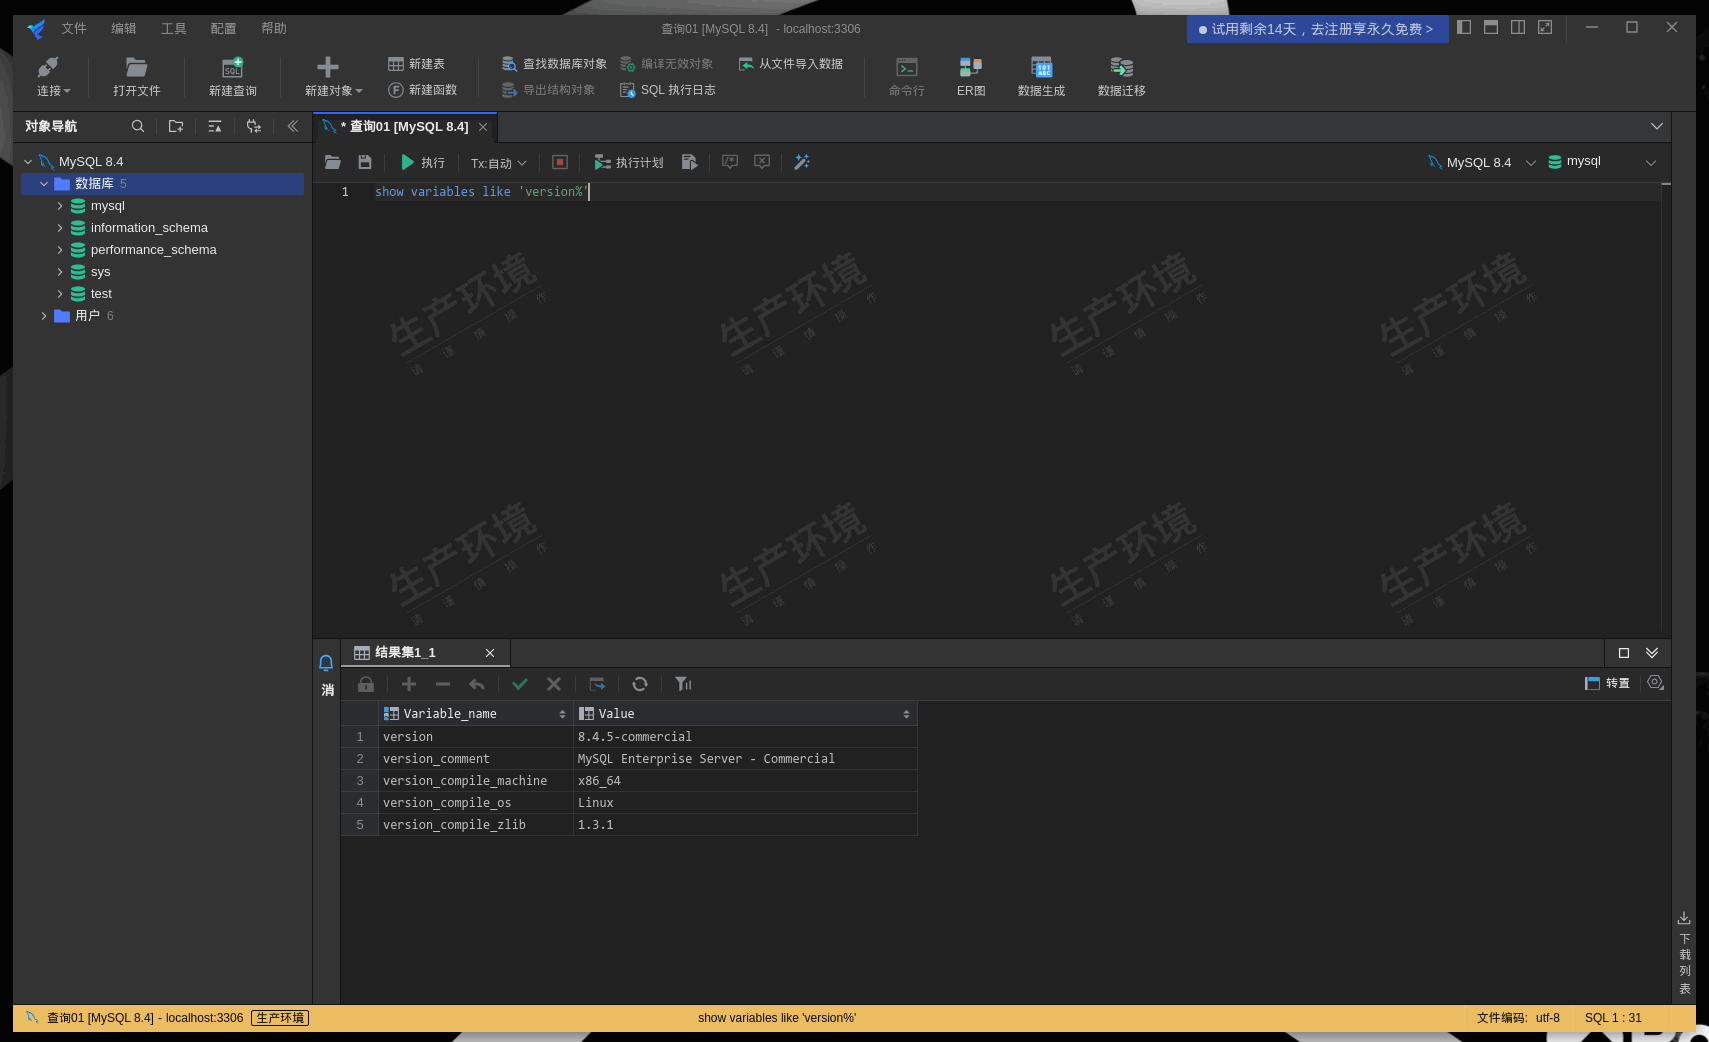Toggle the lock icon in the result toolbar

[365, 684]
